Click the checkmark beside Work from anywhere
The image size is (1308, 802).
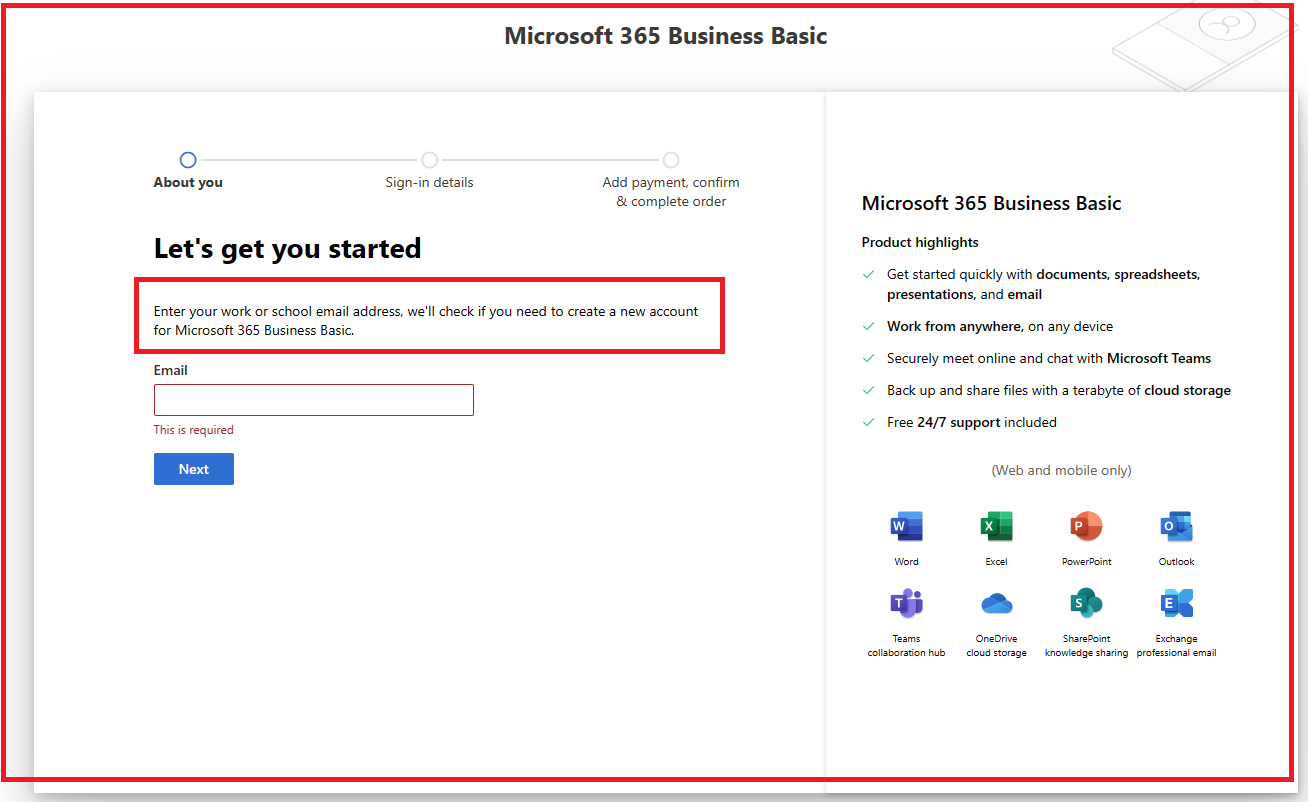[x=868, y=326]
